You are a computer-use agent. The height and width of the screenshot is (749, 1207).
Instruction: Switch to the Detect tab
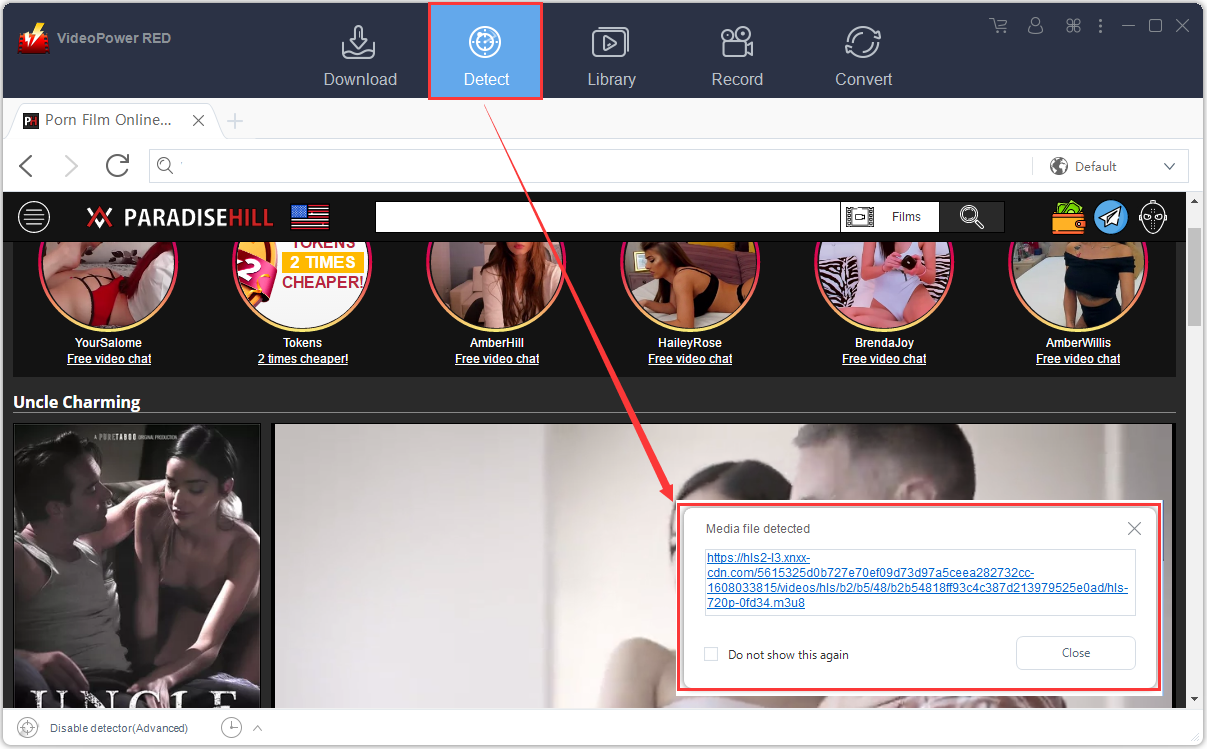[x=486, y=51]
